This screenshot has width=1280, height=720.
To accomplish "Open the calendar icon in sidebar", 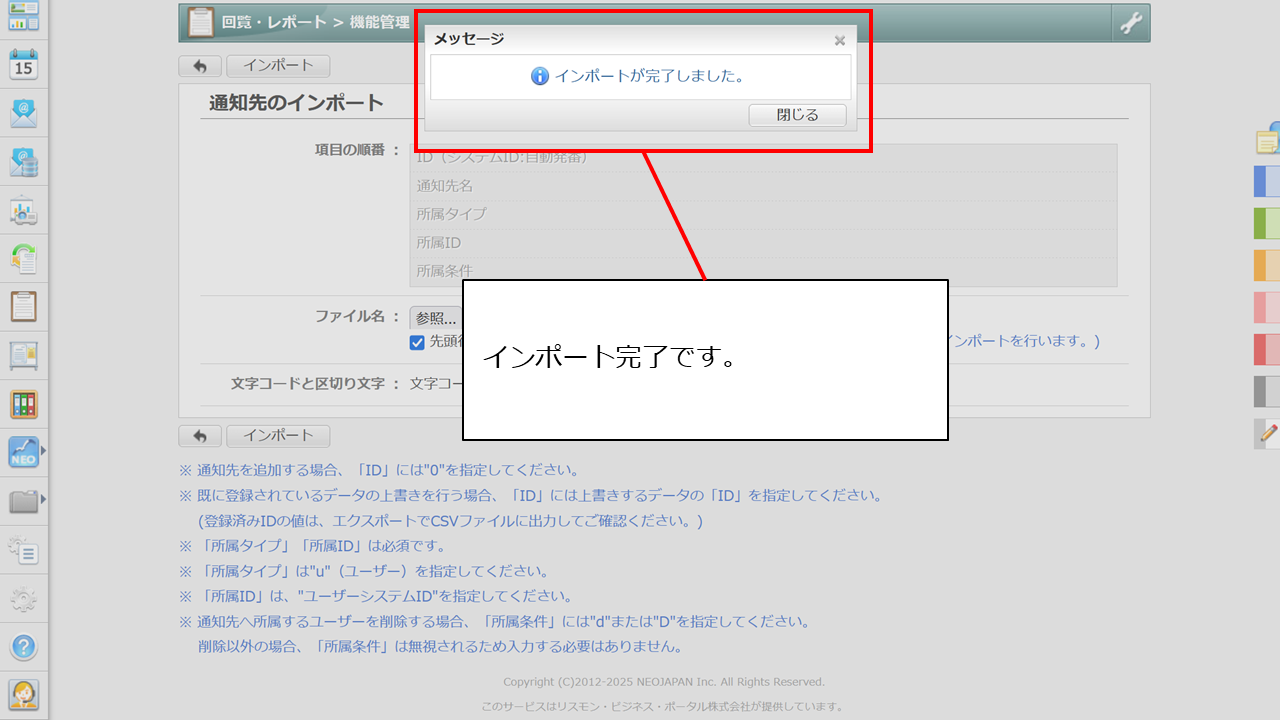I will pyautogui.click(x=24, y=65).
